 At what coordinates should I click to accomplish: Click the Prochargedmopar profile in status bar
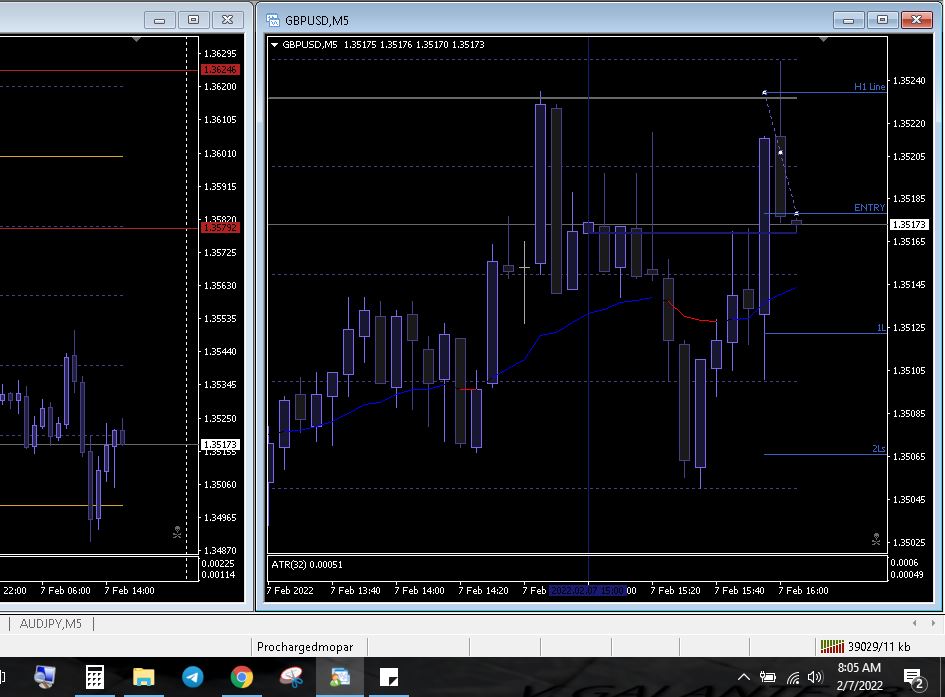point(305,647)
